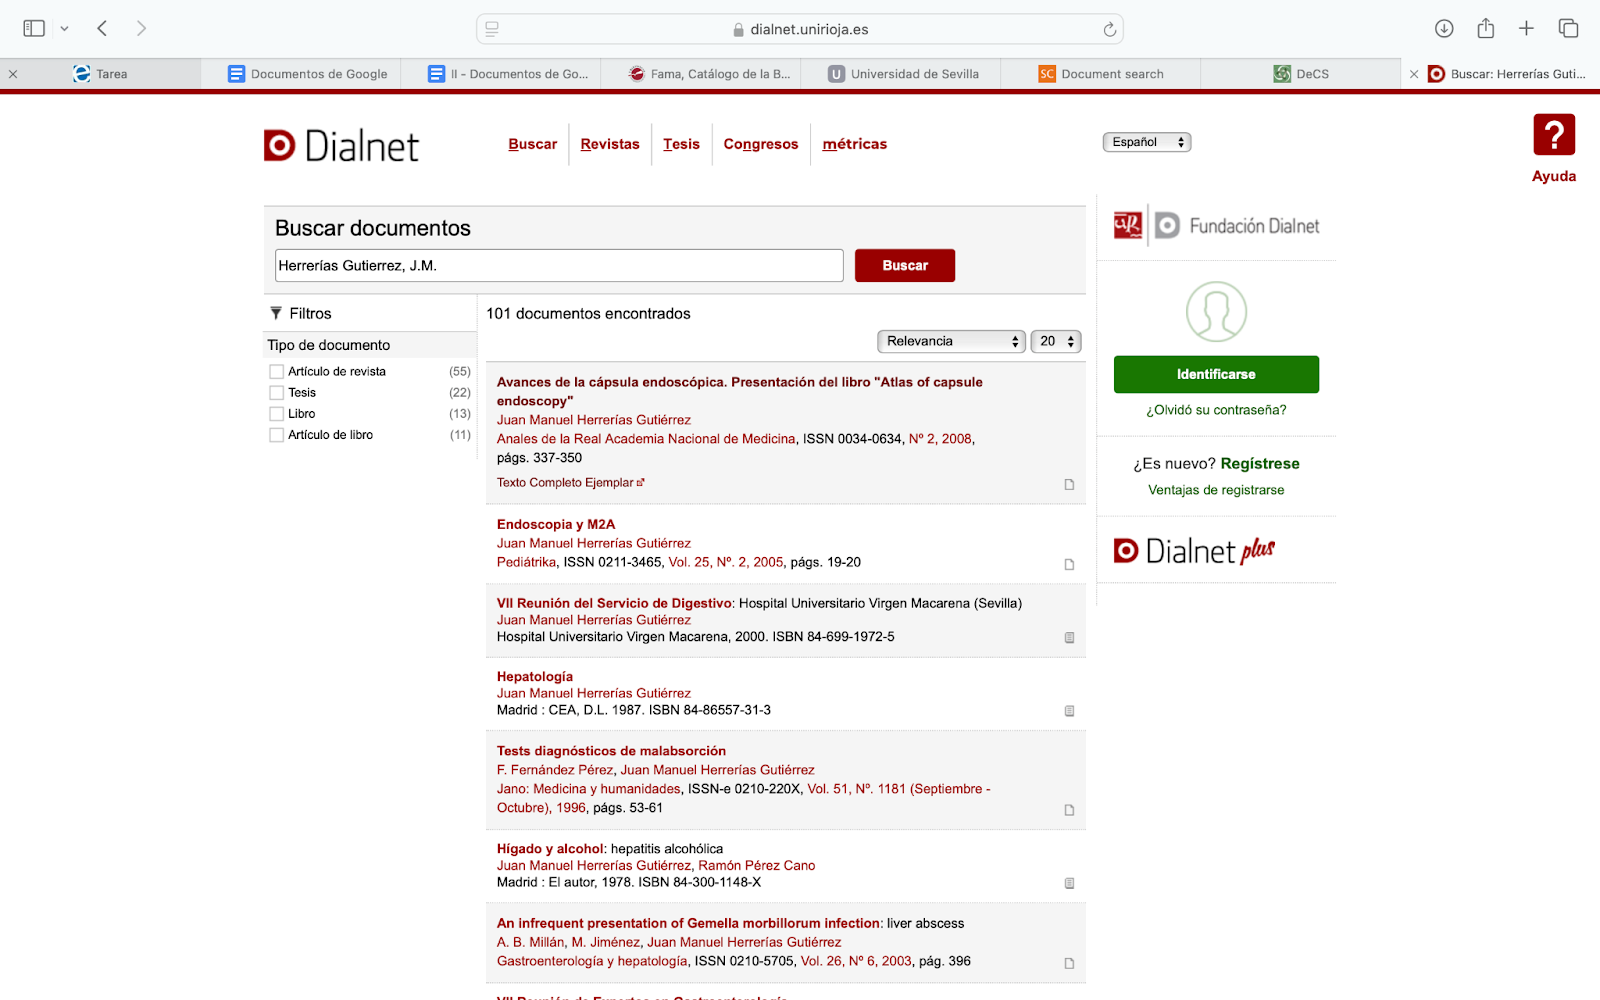Click the Dialnet logo
Viewport: 1600px width, 1000px height.
click(x=341, y=146)
